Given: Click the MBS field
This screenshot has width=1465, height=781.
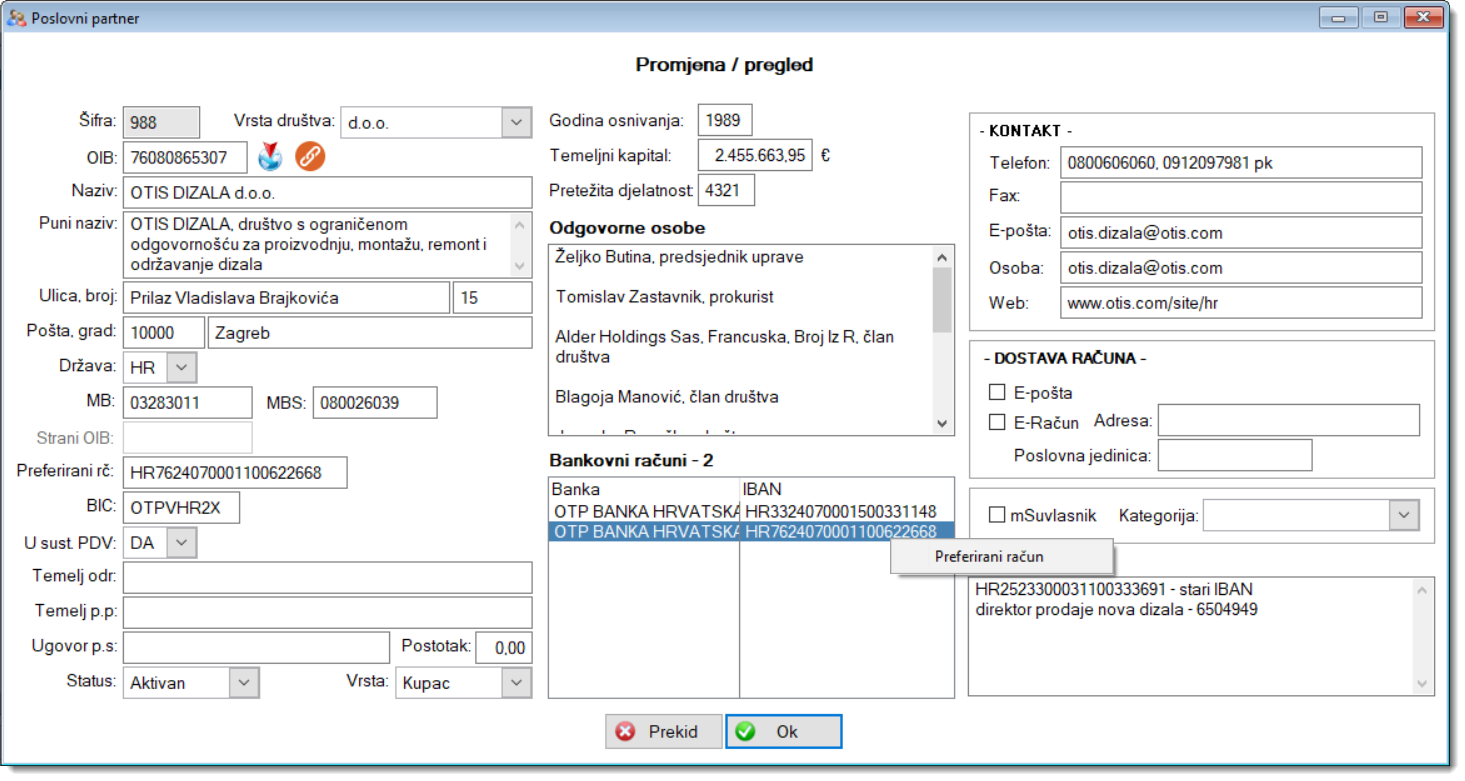Looking at the screenshot, I should coord(375,403).
